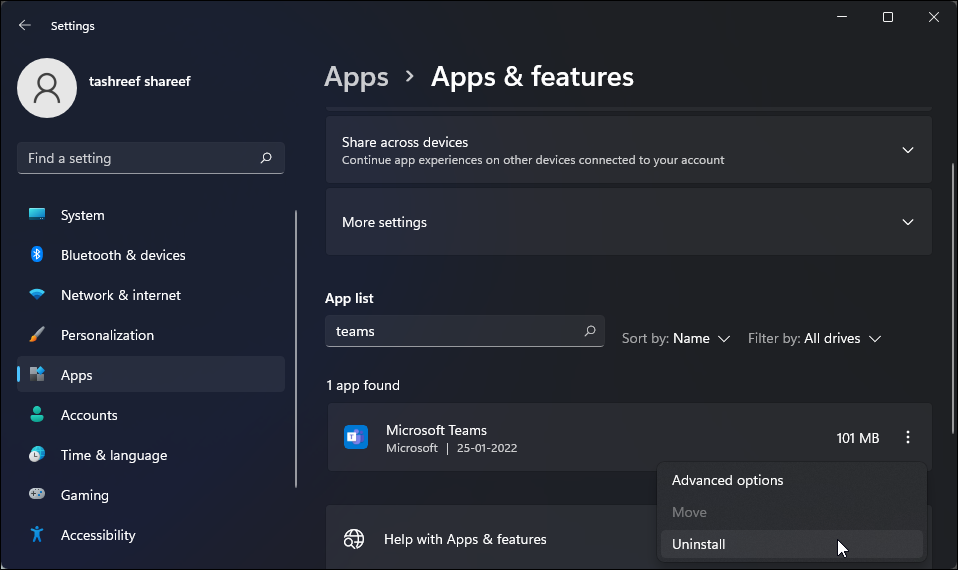Image resolution: width=958 pixels, height=570 pixels.
Task: Click the Accounts person icon
Action: 37,415
